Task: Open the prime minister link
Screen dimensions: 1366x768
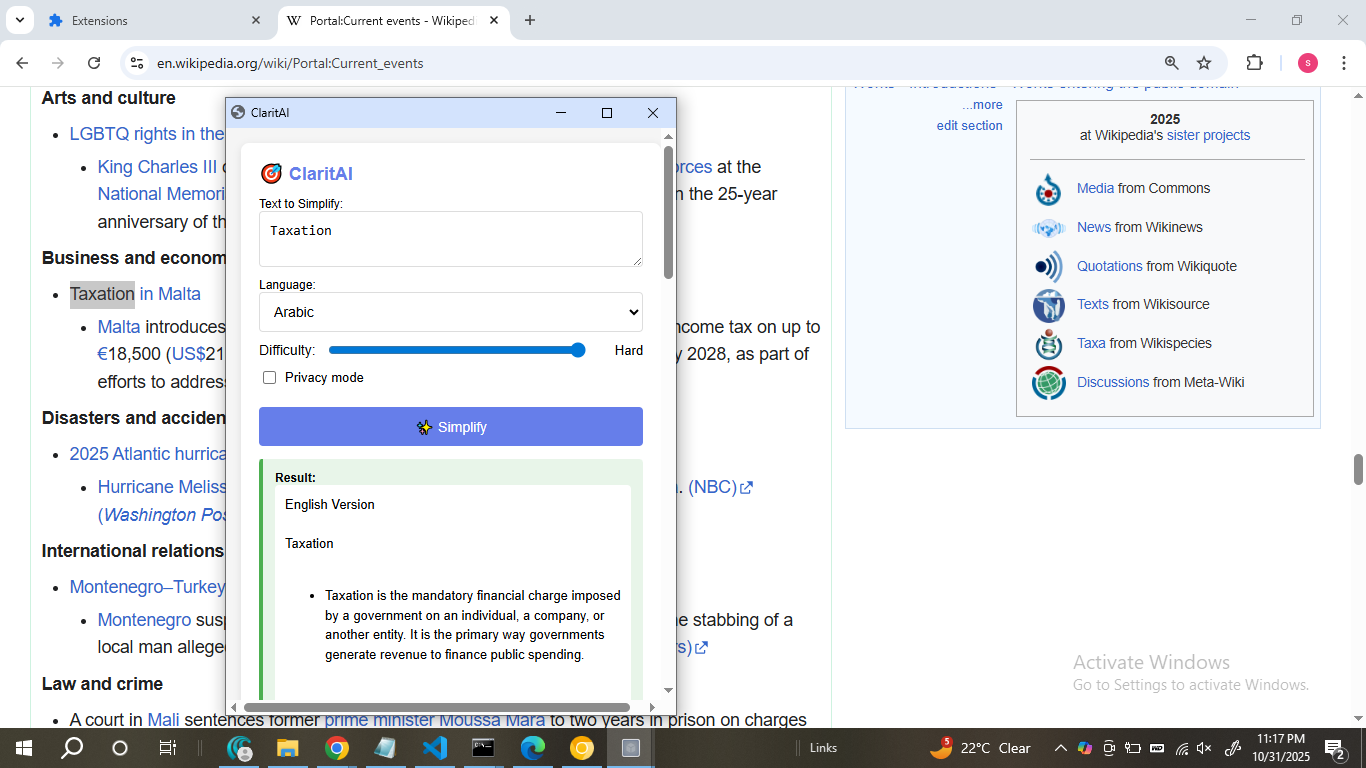Action: point(379,719)
